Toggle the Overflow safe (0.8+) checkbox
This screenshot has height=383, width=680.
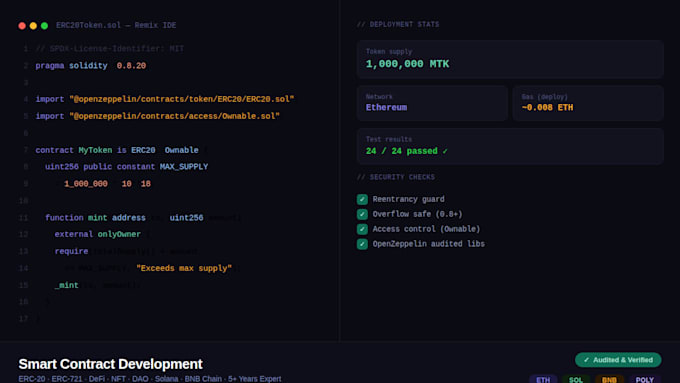click(362, 214)
